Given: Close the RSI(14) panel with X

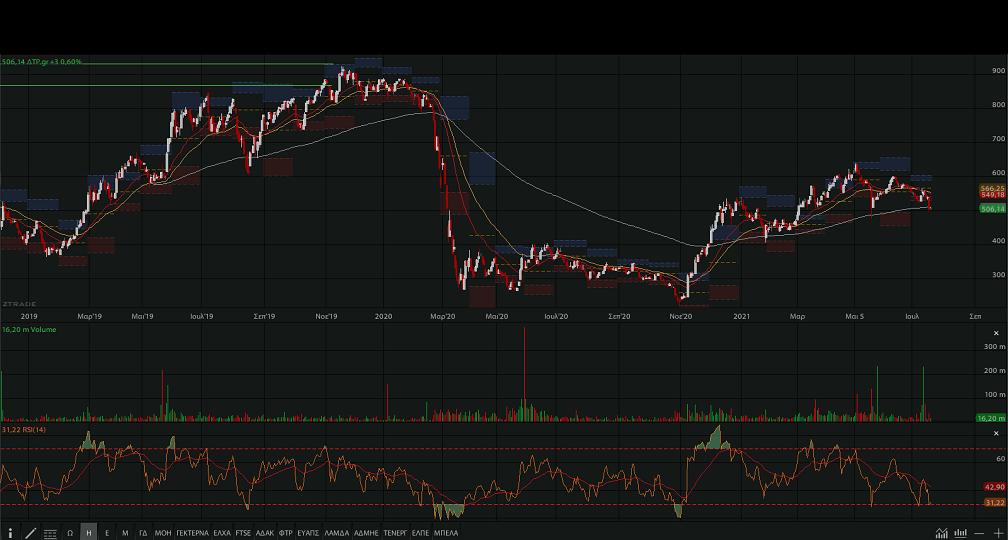Looking at the screenshot, I should click(995, 433).
